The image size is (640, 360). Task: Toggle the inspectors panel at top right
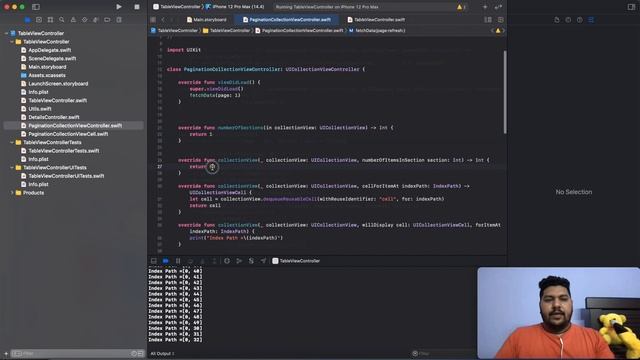[x=631, y=7]
